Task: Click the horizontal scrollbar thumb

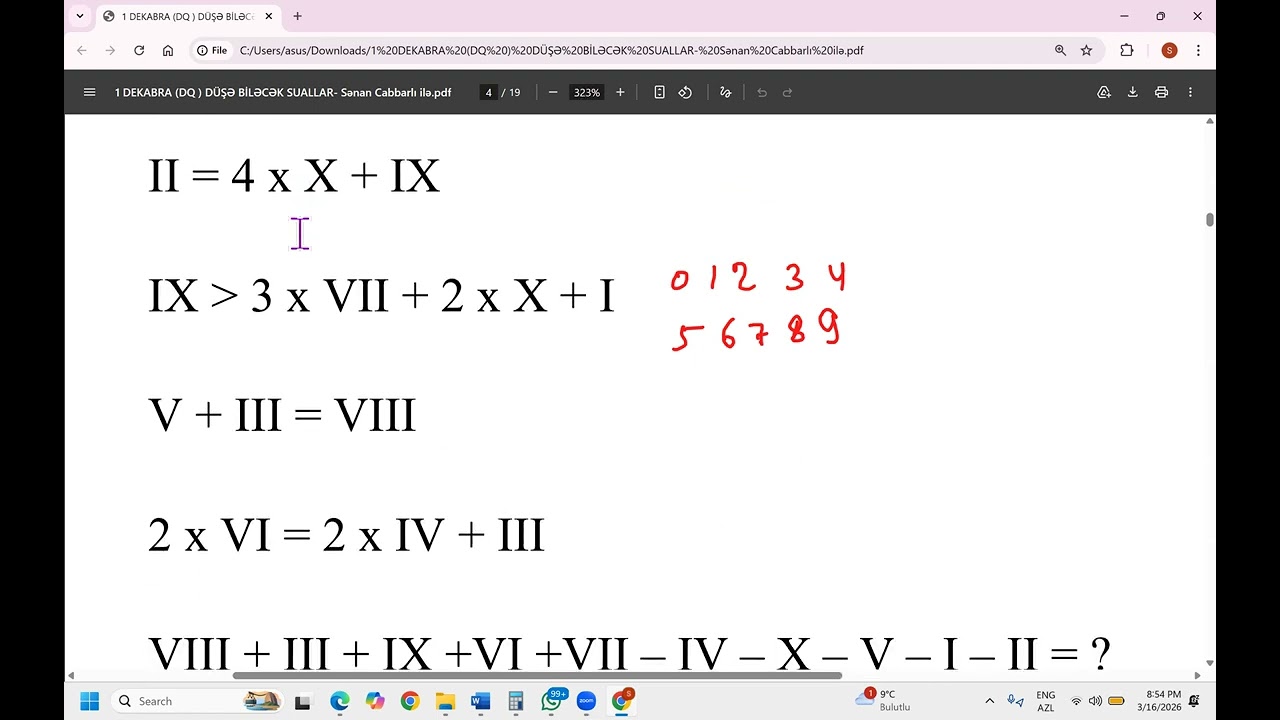Action: click(538, 675)
